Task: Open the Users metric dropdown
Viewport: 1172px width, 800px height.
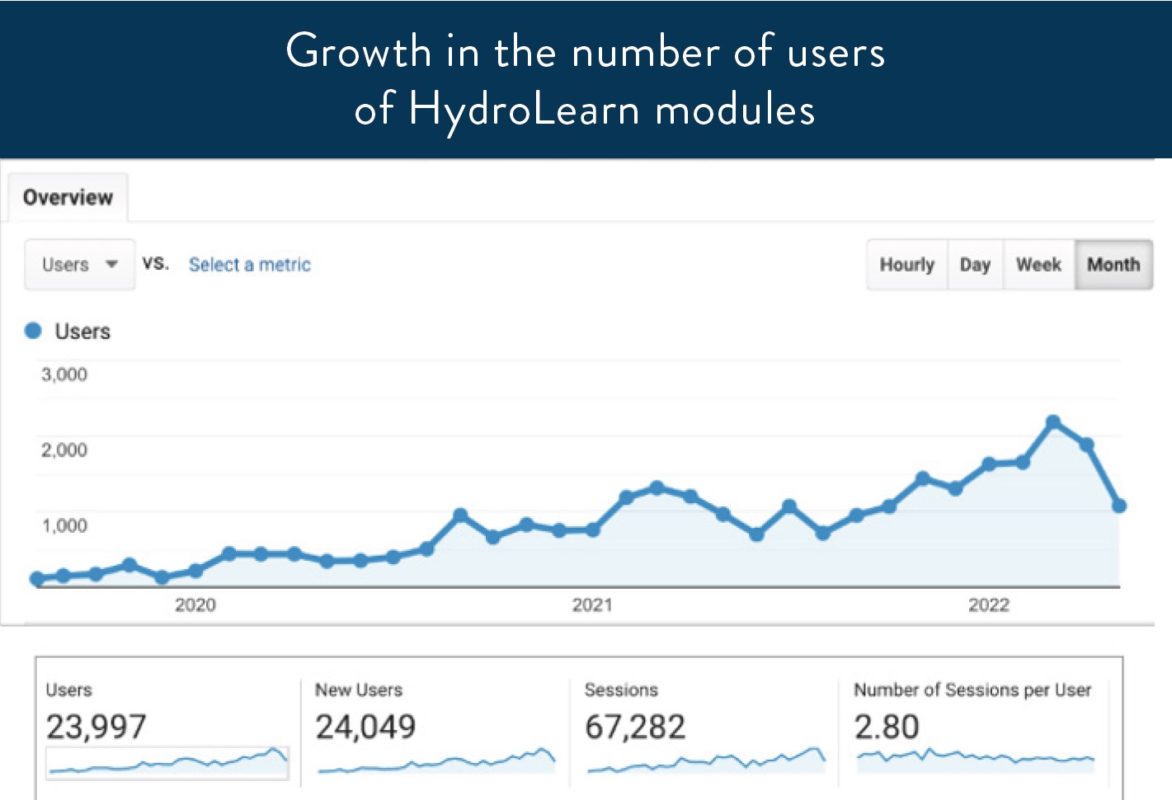Action: coord(79,265)
